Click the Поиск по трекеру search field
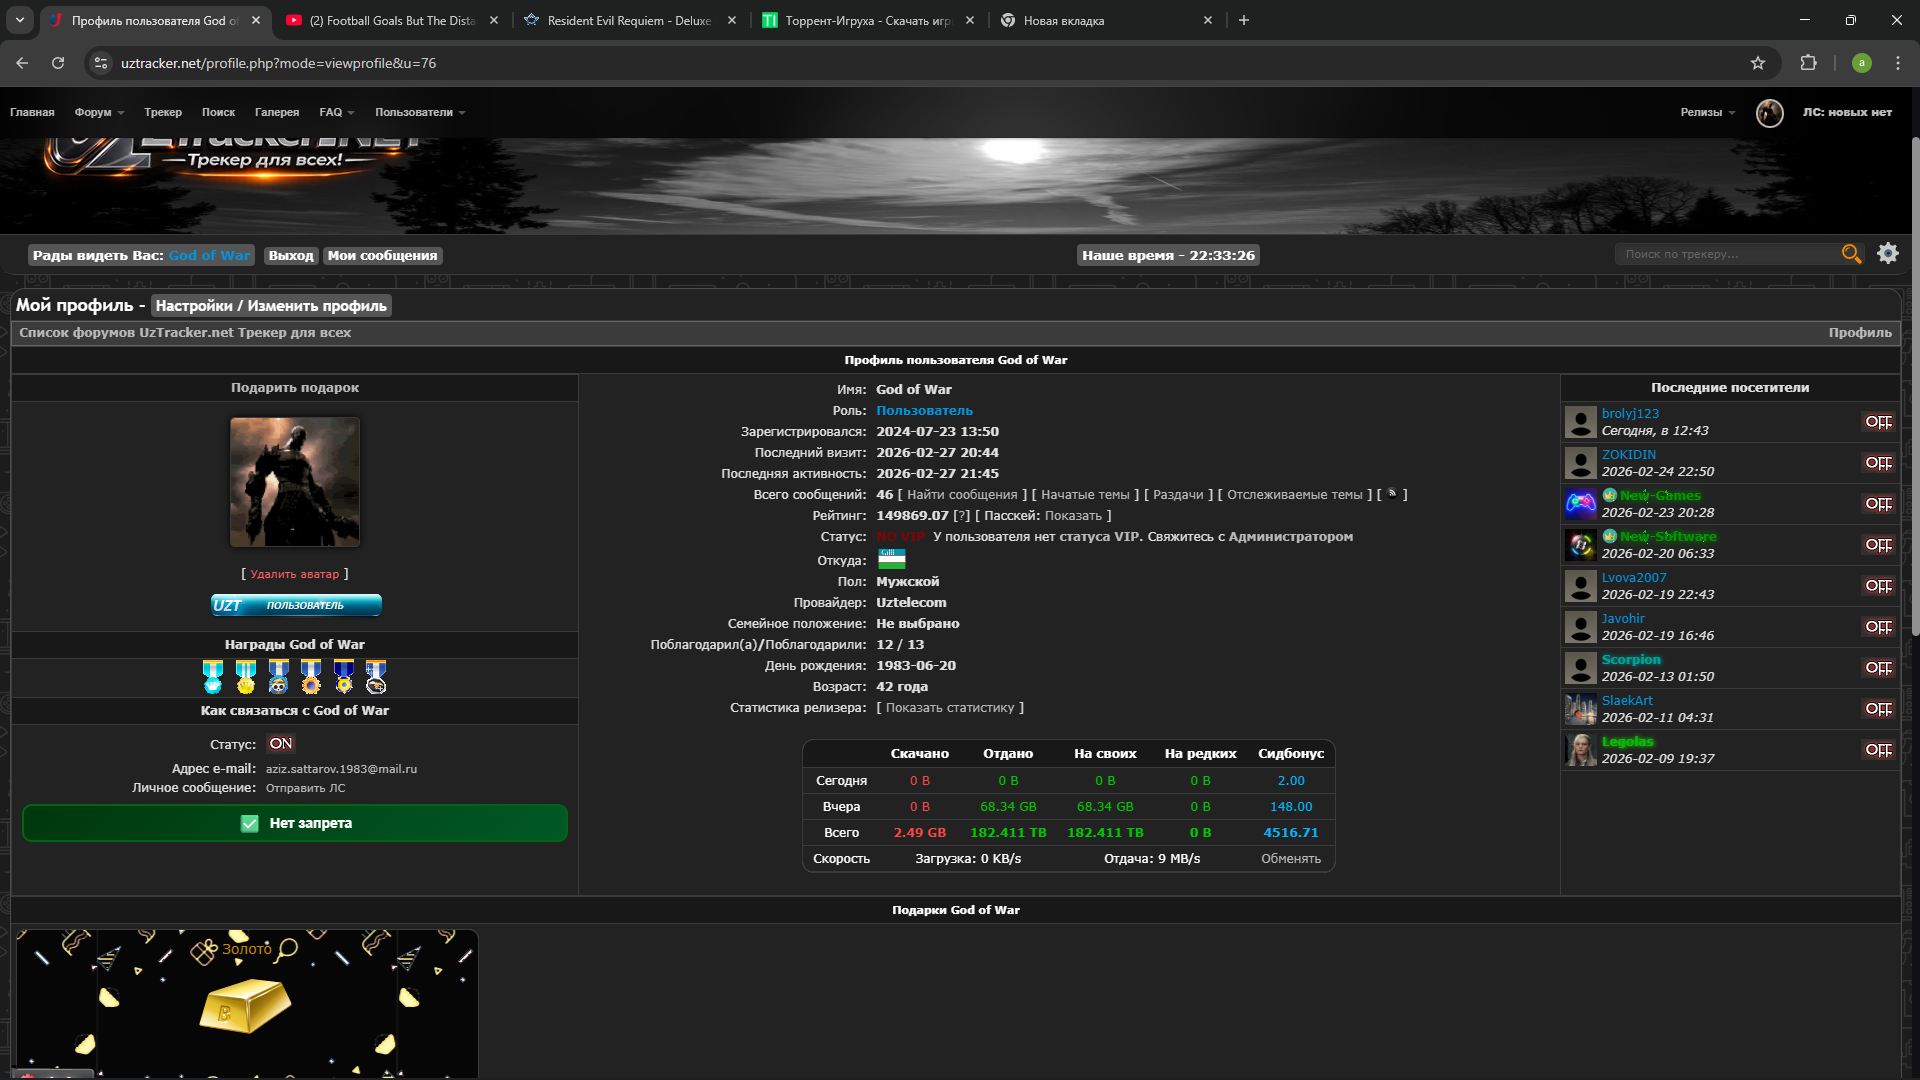Screen dimensions: 1920x1080 tap(1725, 254)
